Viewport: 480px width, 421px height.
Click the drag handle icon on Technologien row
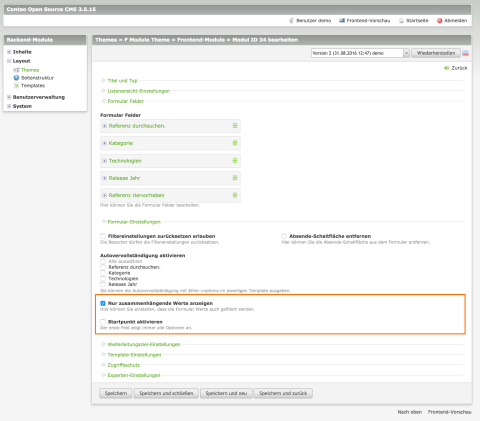click(235, 161)
